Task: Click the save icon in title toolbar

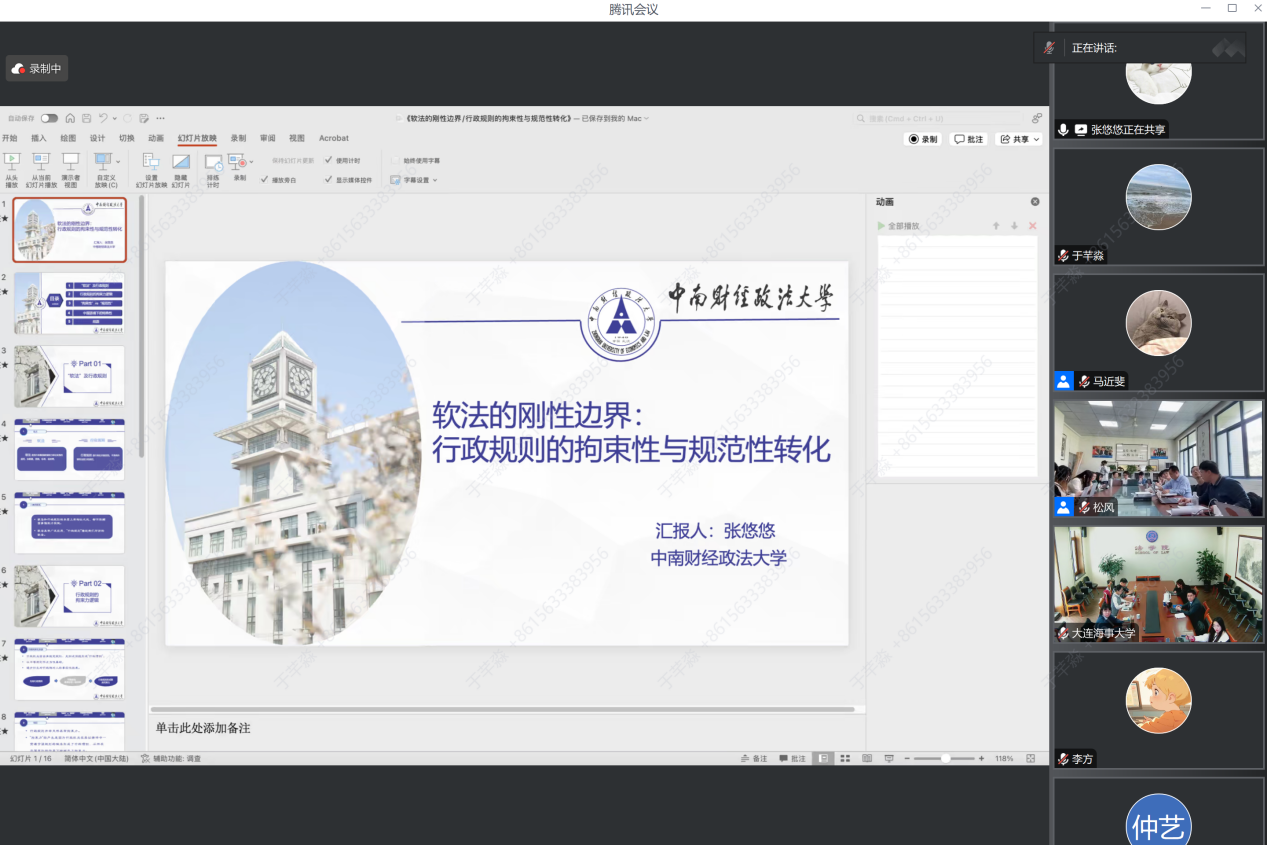Action: 87,118
